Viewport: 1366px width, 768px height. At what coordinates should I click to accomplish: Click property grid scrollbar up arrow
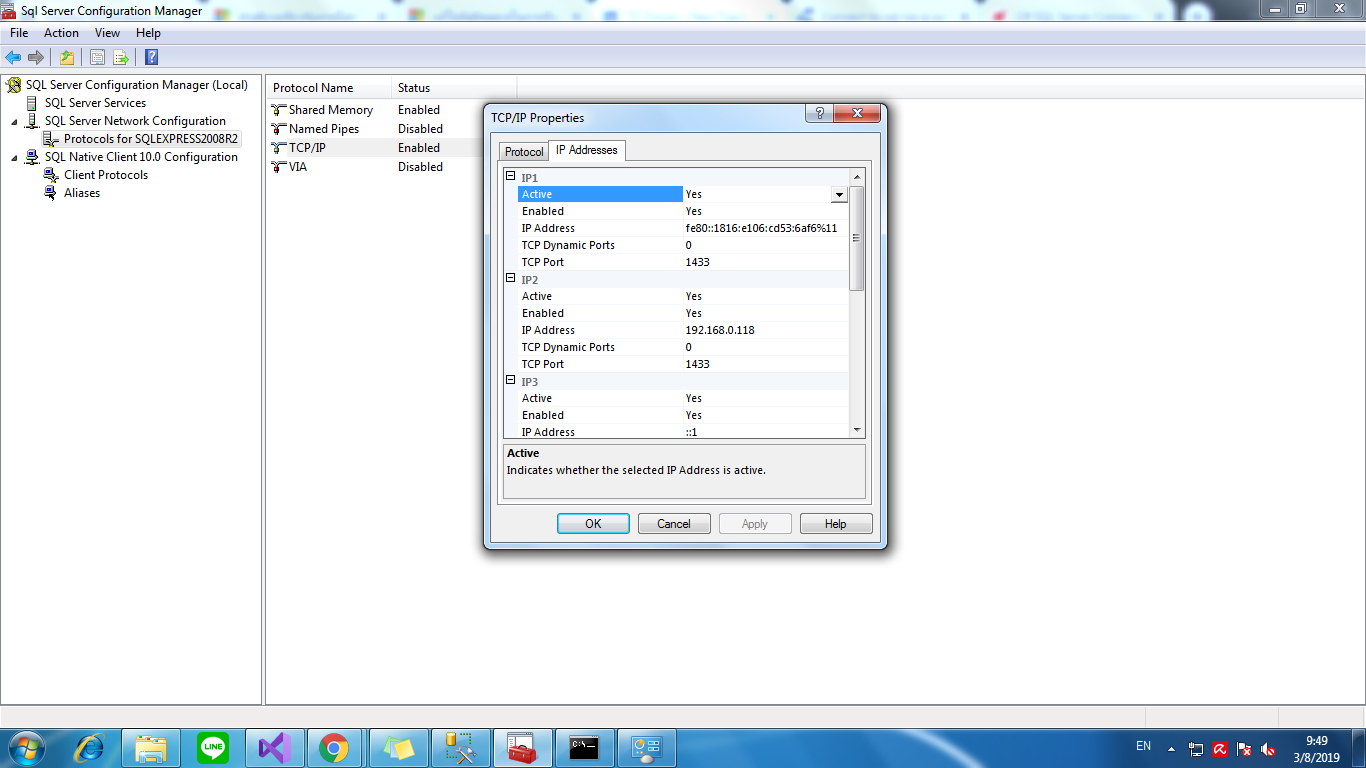tap(856, 177)
